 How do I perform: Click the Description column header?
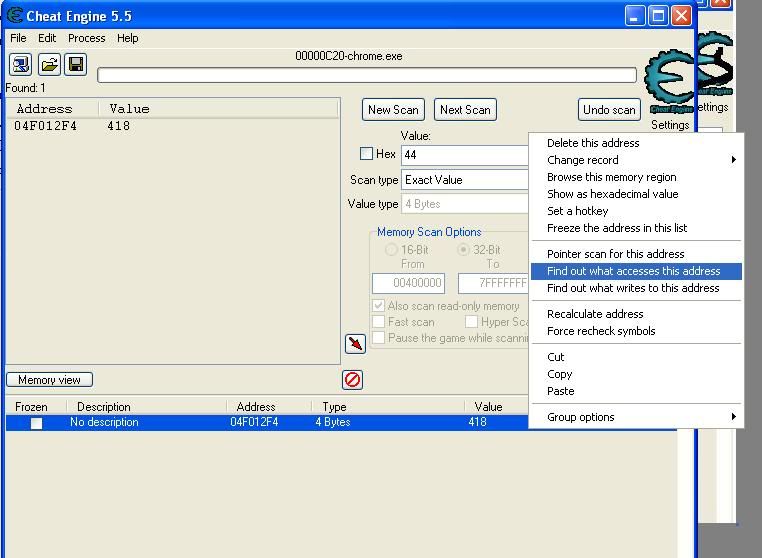[x=104, y=407]
